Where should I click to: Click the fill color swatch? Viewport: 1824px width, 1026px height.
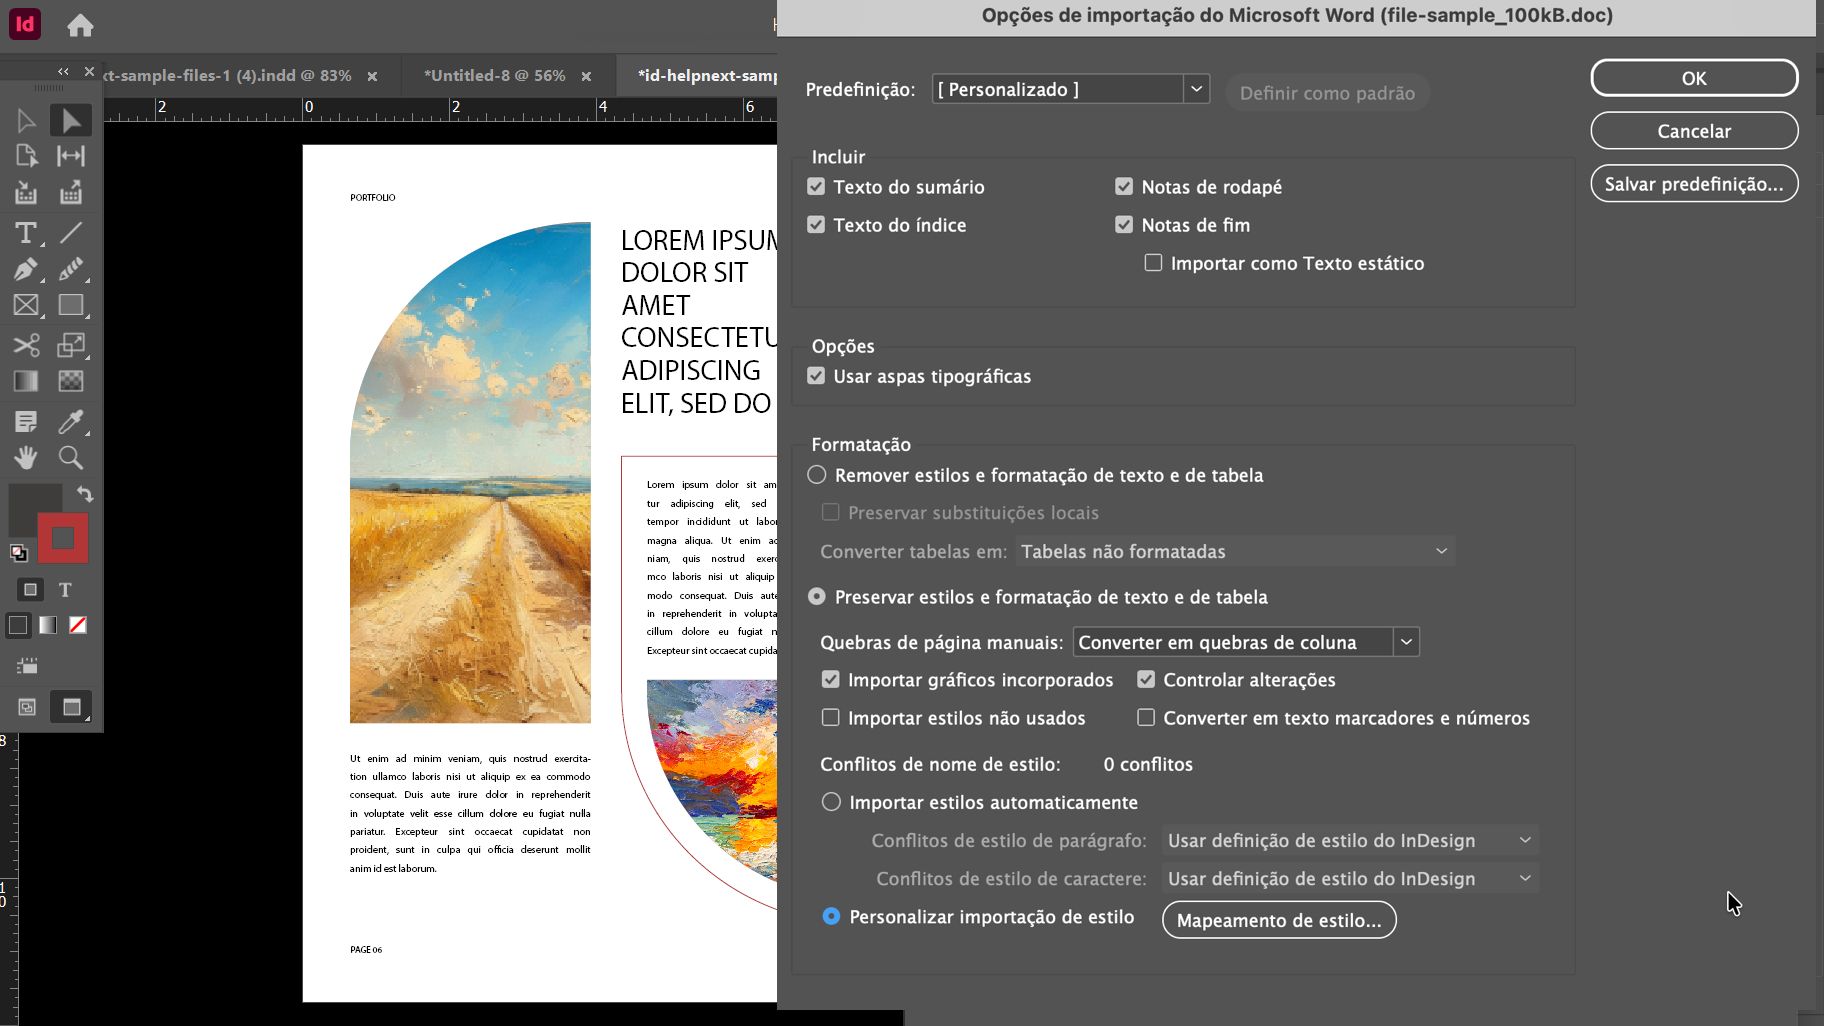point(32,505)
